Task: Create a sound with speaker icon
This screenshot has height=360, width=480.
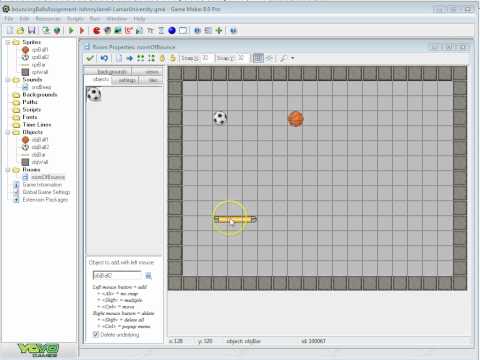Action: 107,30
